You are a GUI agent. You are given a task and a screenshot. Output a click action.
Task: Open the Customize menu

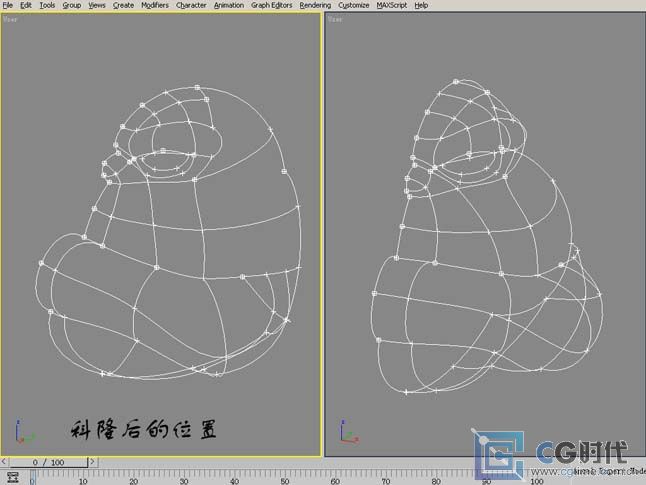click(353, 5)
